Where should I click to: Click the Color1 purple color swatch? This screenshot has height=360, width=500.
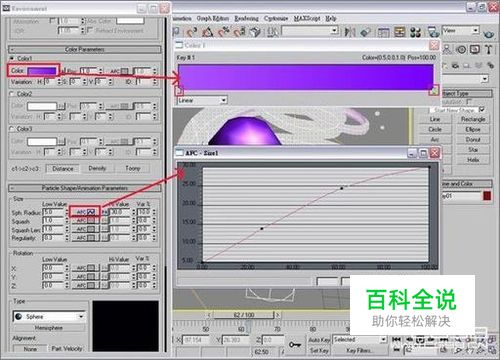pos(42,71)
